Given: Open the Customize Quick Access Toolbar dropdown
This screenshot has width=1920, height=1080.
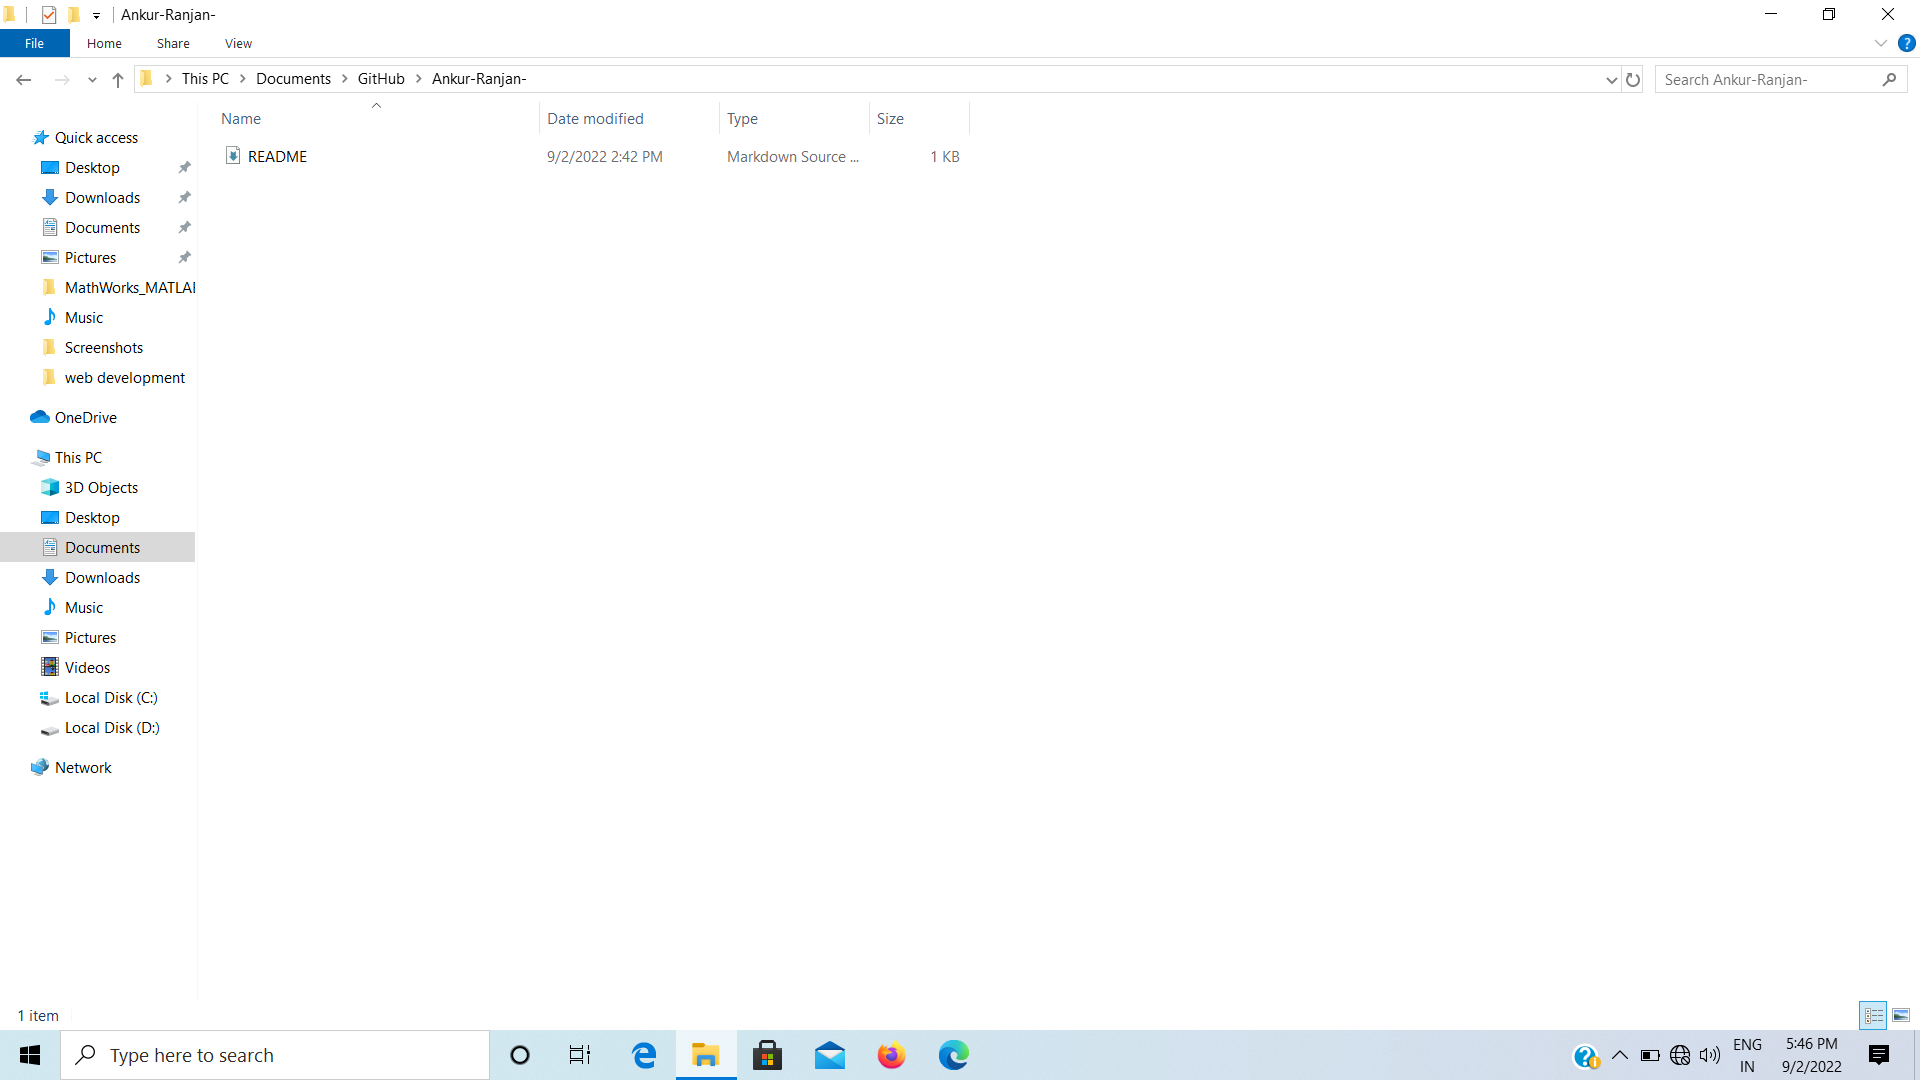Looking at the screenshot, I should point(96,15).
